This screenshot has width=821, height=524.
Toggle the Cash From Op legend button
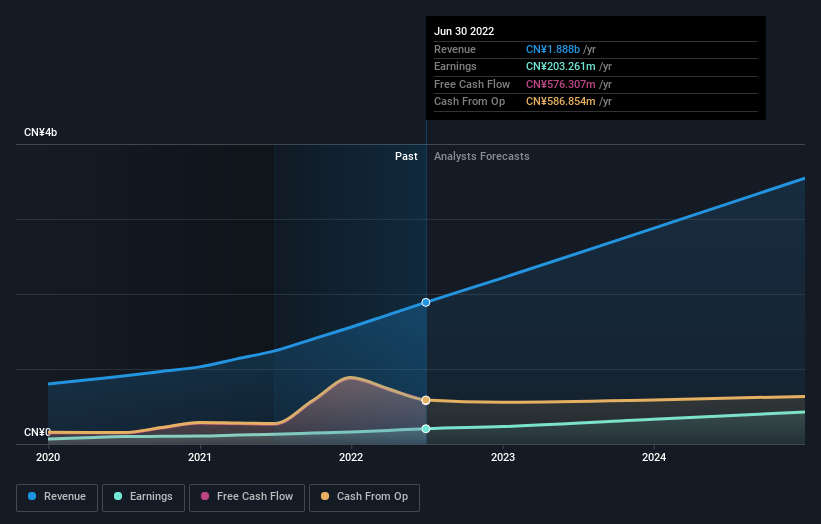click(364, 497)
